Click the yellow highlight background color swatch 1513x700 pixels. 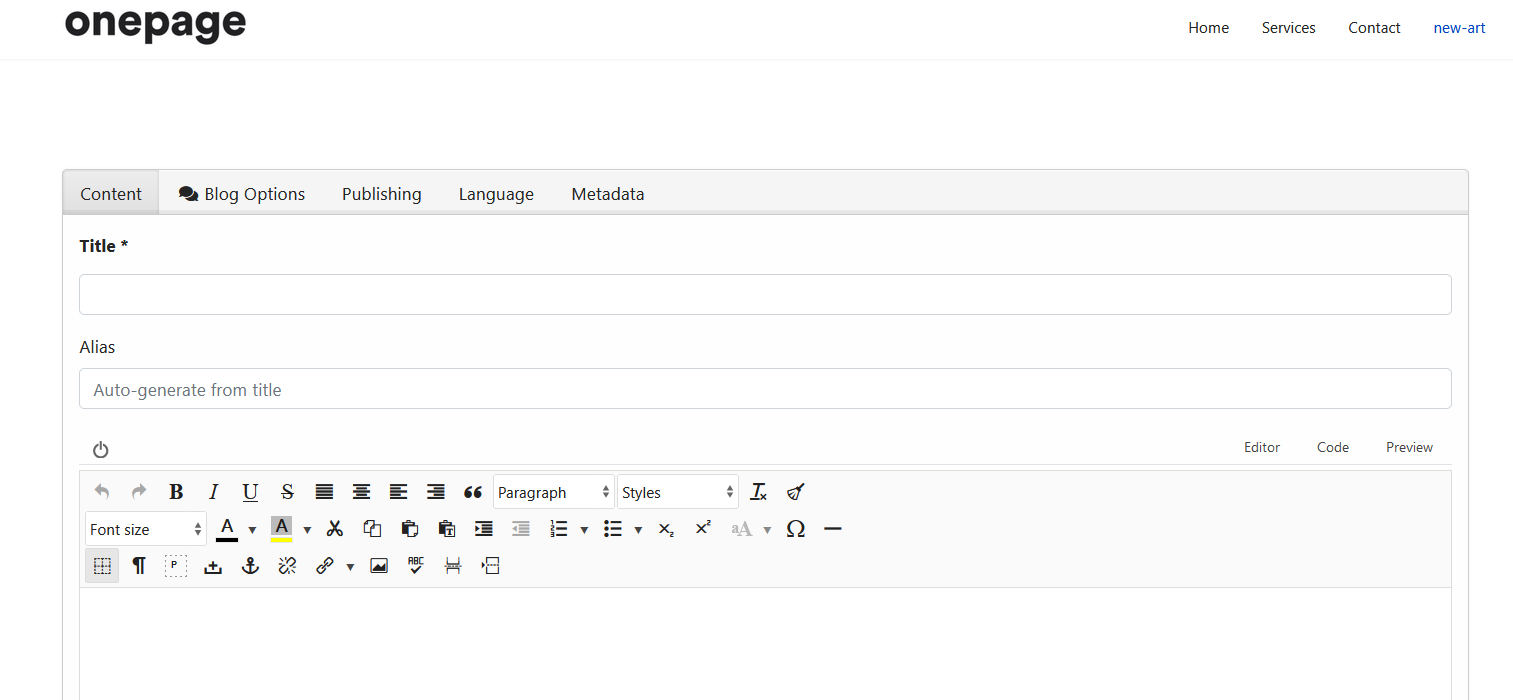pos(281,529)
